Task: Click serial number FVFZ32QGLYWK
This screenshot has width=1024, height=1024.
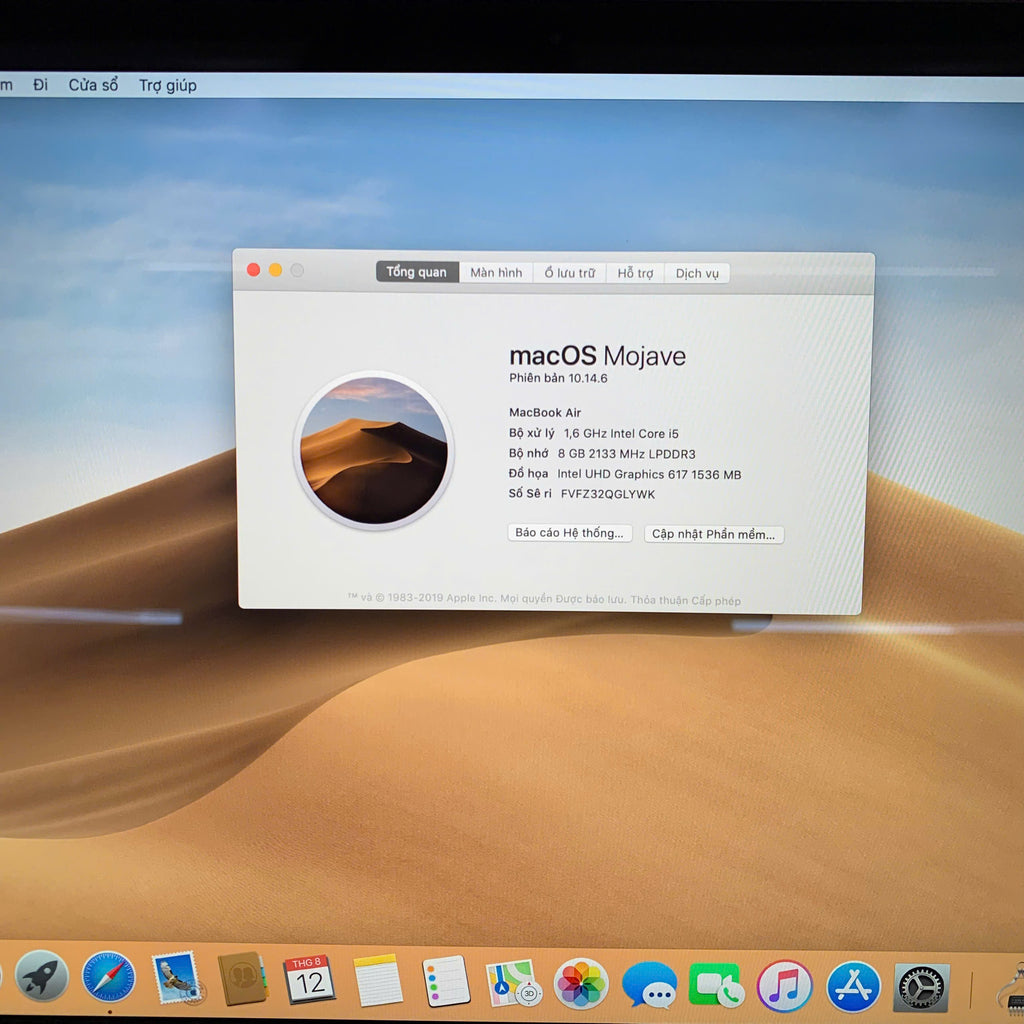Action: click(608, 494)
